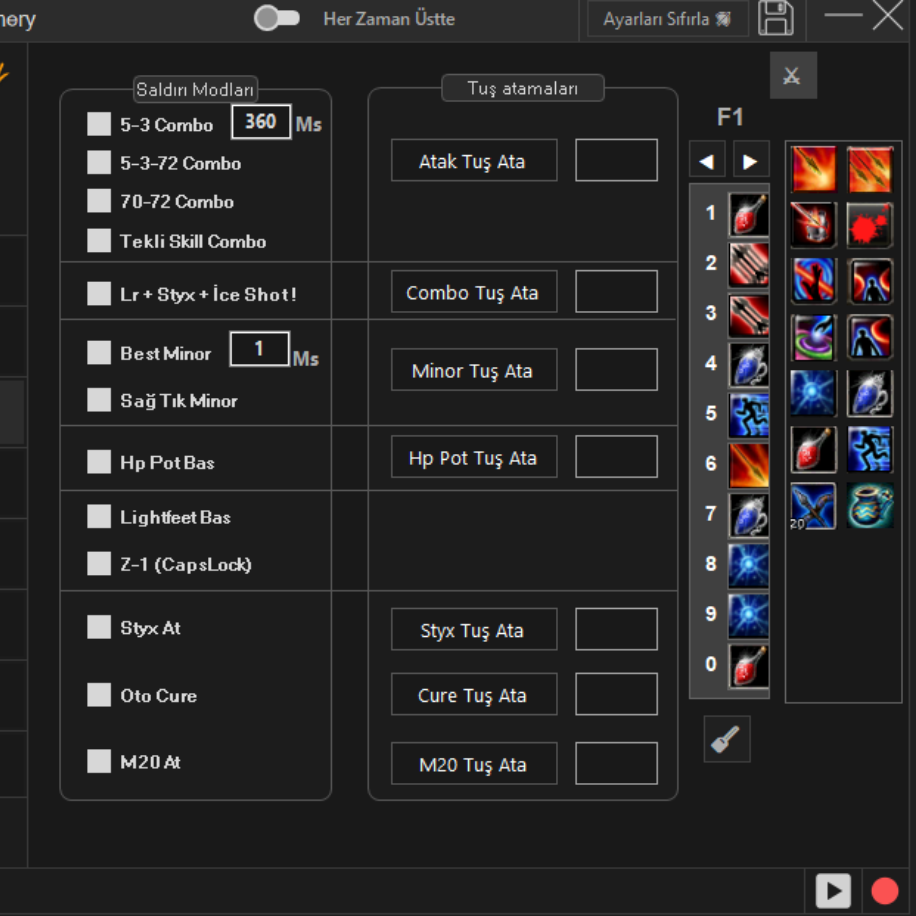Go to previous skill bar page arrow

[x=707, y=159]
